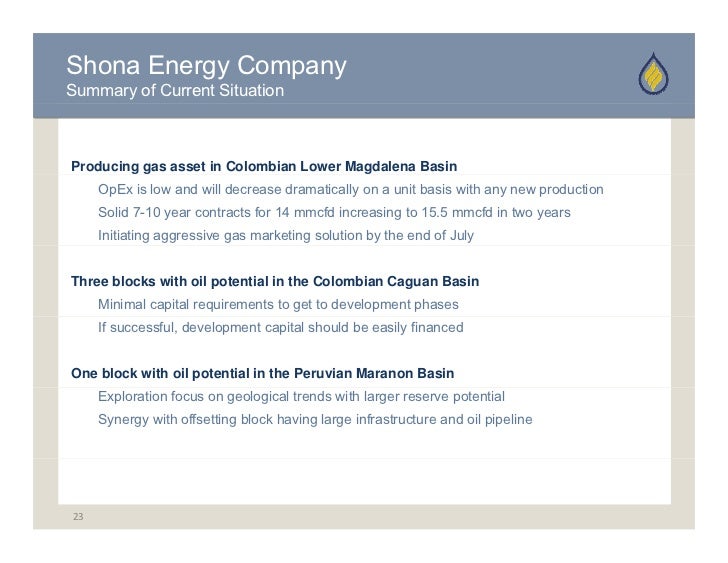Click the Three blocks with oil potential heading
728x563 pixels.
[x=275, y=281]
